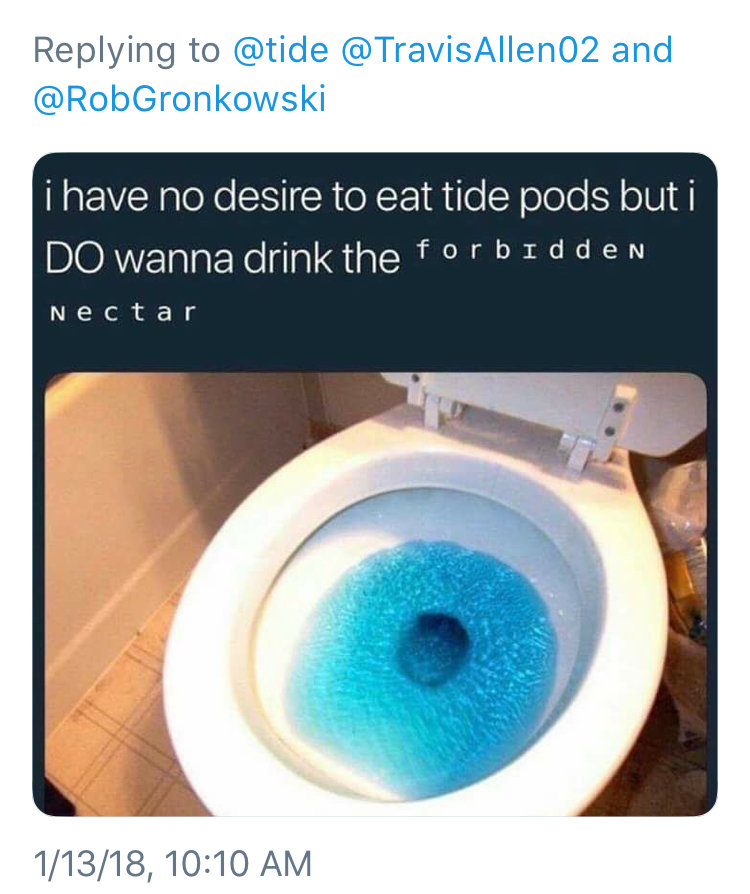Click the spaced-out "forbidden" text
The image size is (750, 894).
tap(531, 250)
